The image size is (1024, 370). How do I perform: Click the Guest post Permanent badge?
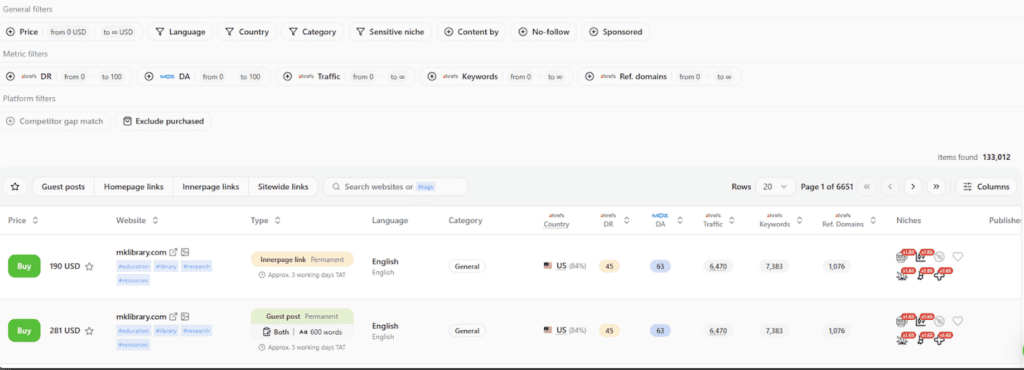302,316
